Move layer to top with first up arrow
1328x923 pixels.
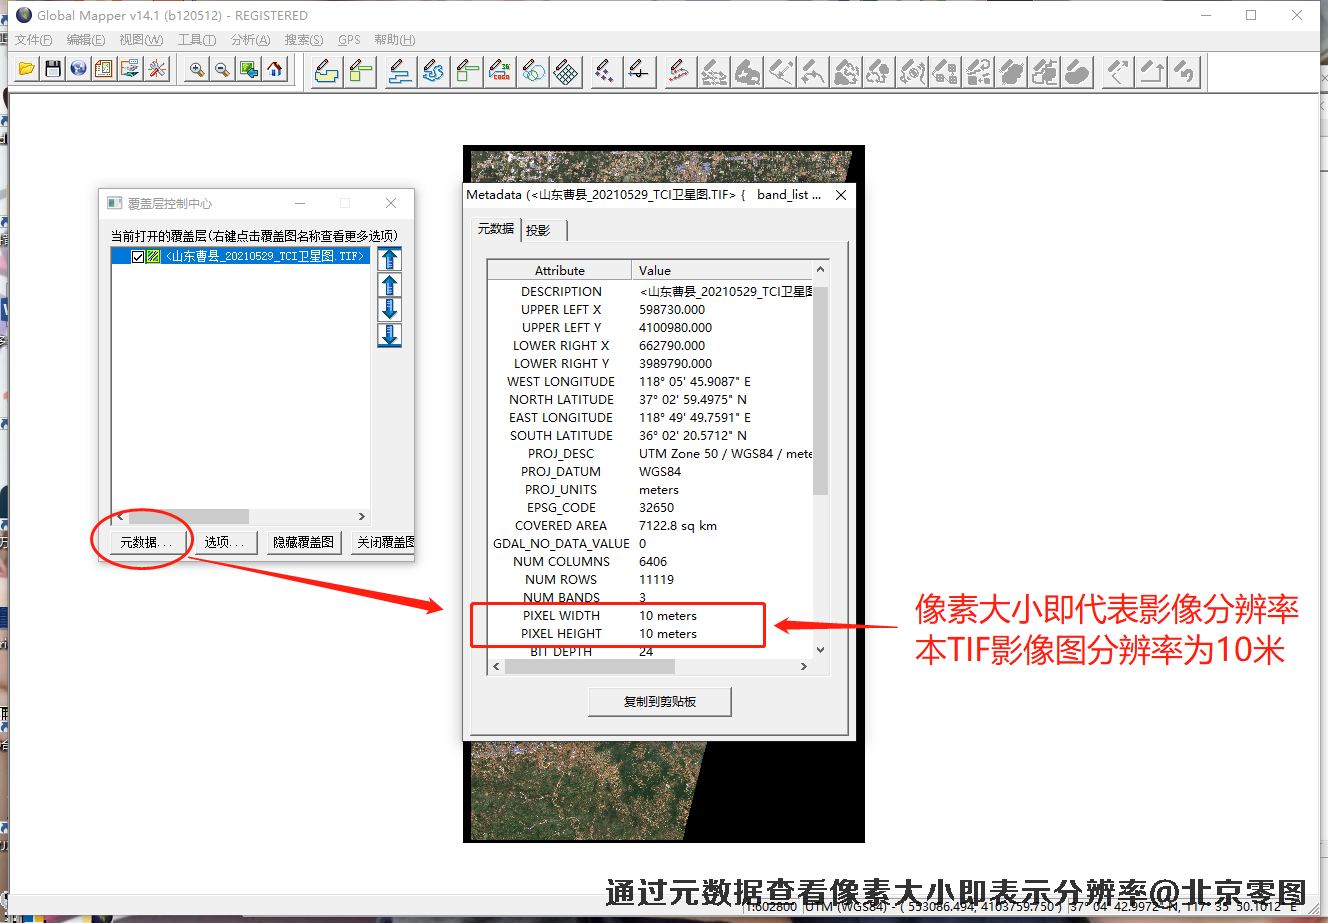coord(390,259)
